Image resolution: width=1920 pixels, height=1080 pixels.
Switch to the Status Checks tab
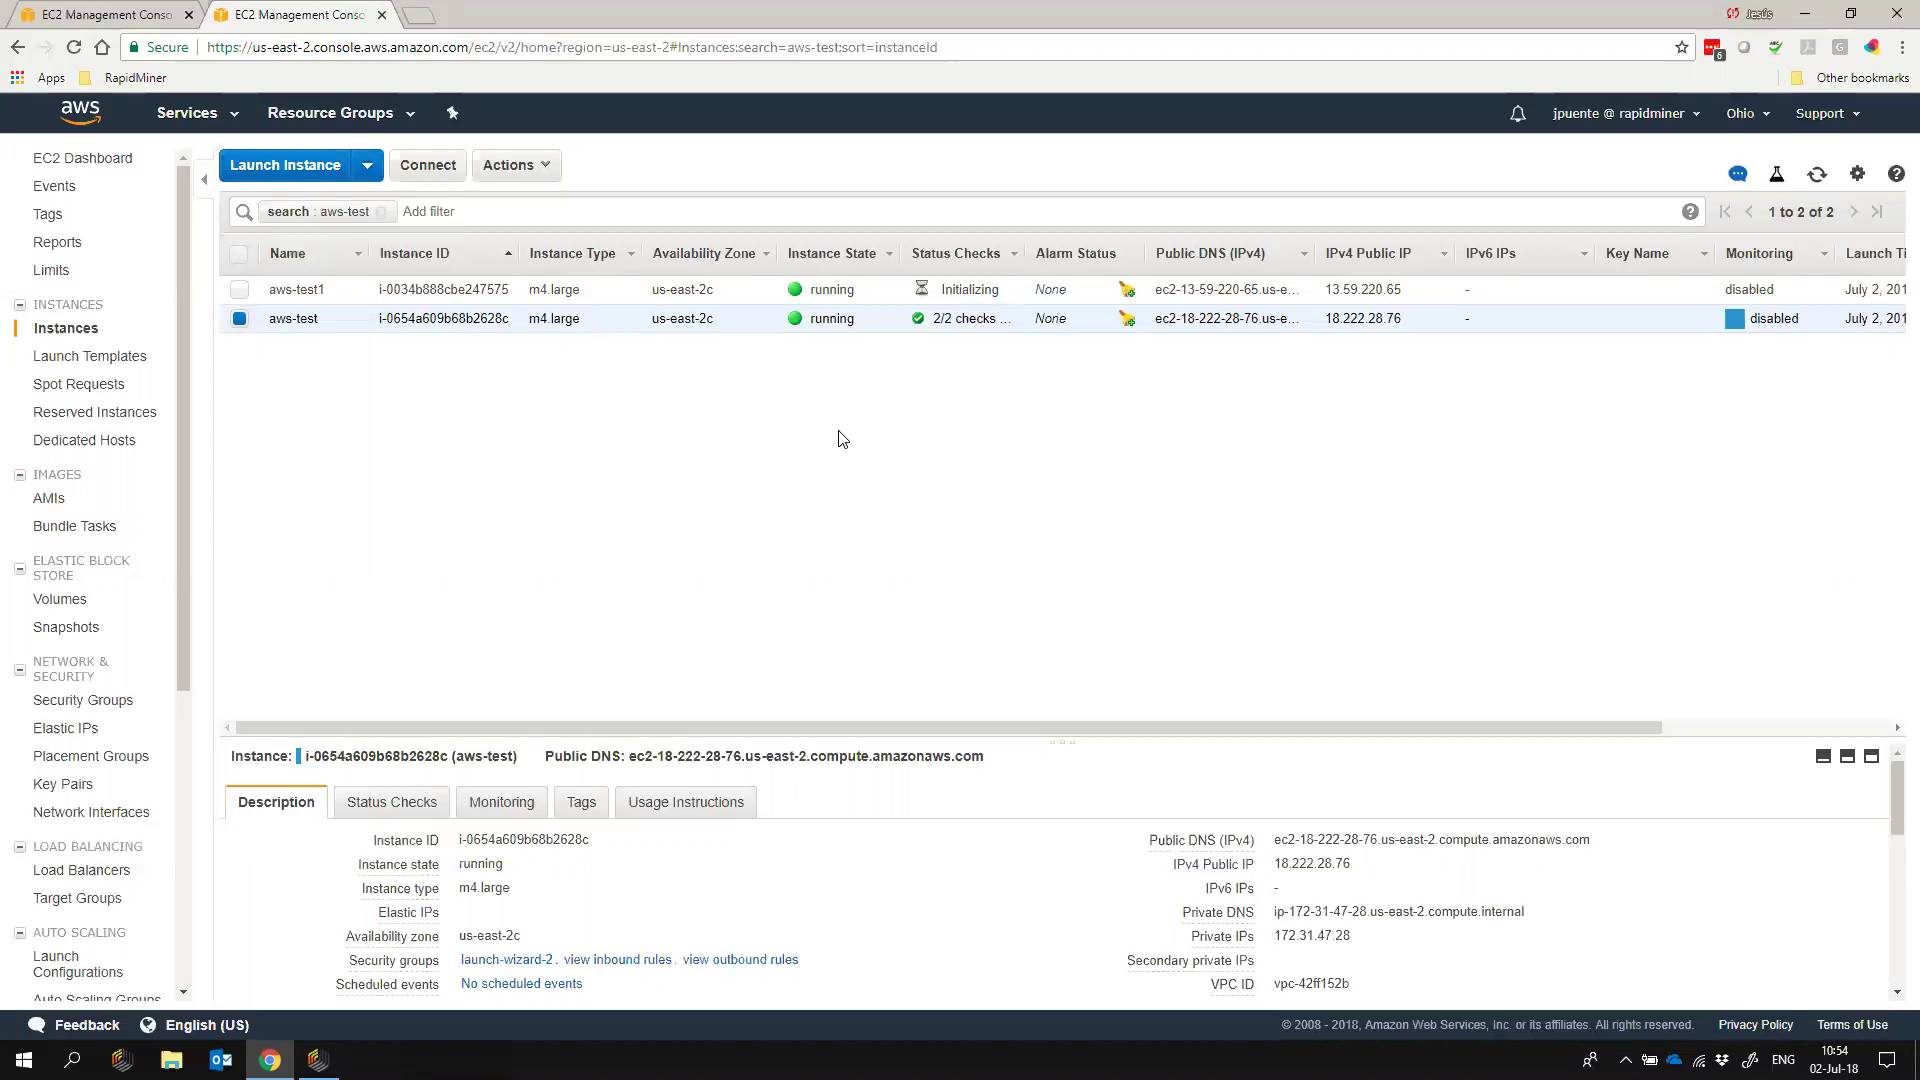[391, 802]
